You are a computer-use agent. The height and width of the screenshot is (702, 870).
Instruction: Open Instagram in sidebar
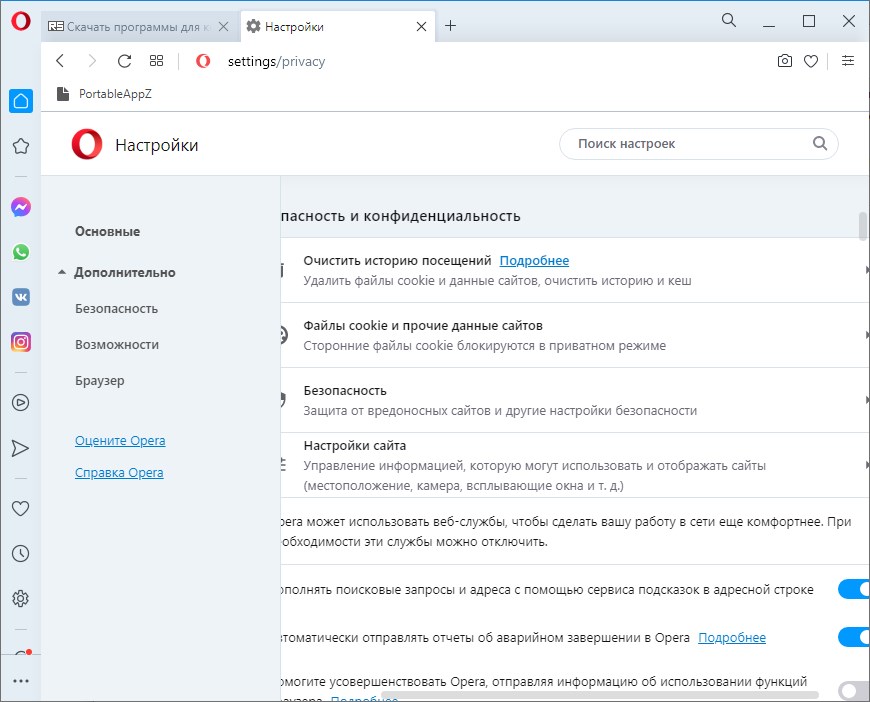pyautogui.click(x=21, y=342)
